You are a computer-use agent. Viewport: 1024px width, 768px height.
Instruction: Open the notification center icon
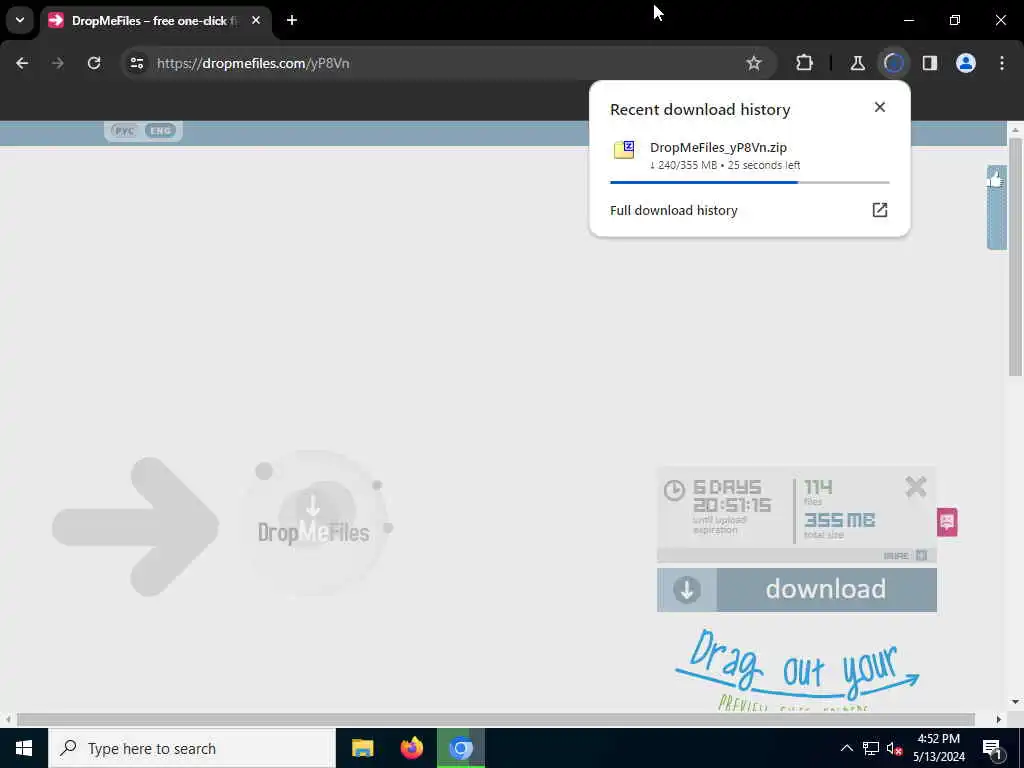pyautogui.click(x=993, y=748)
